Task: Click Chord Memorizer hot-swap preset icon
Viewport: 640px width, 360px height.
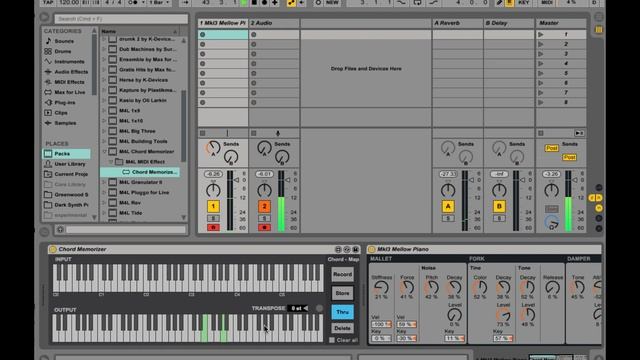Action: (347, 249)
